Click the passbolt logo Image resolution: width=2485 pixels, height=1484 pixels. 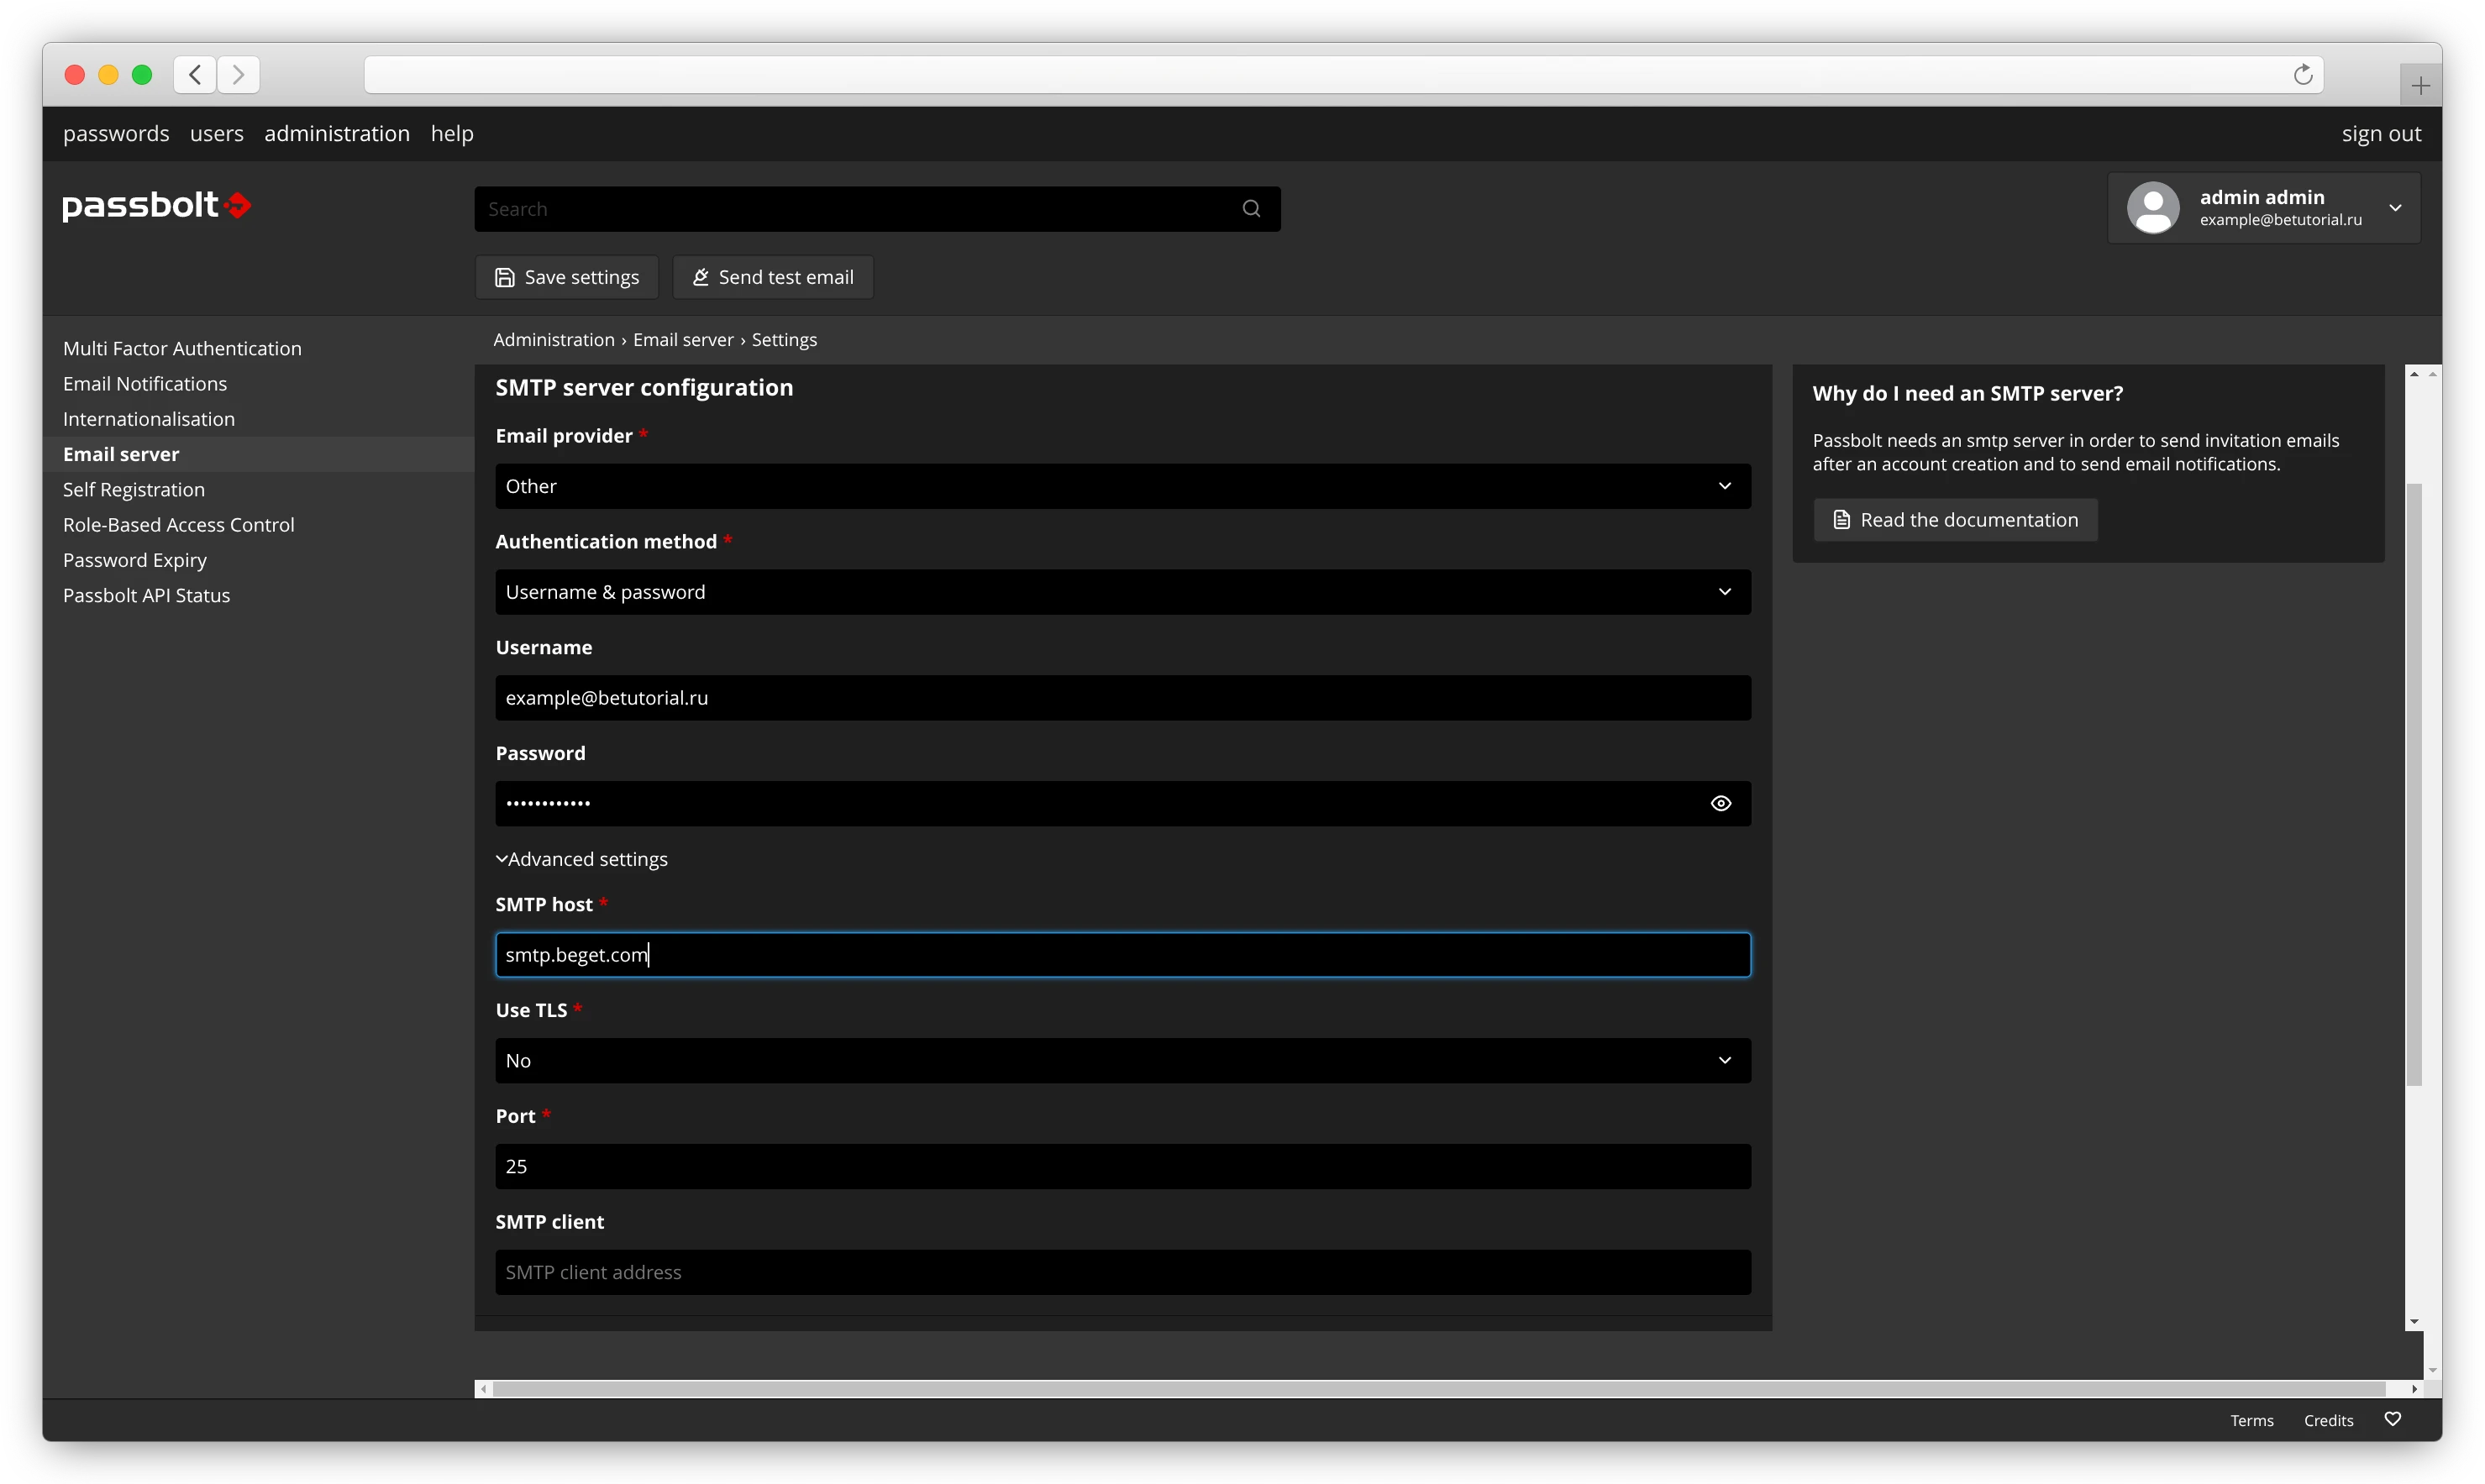(x=156, y=205)
